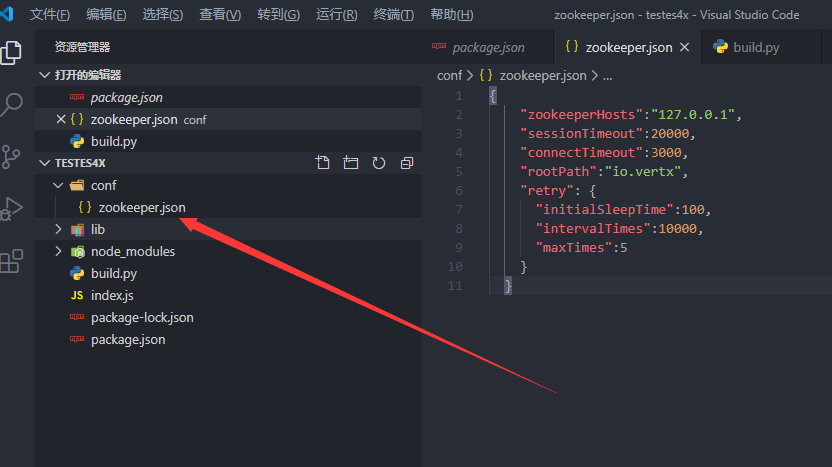Screen dimensions: 832x467
Task: Open the 转到(G) menu
Action: pyautogui.click(x=278, y=14)
